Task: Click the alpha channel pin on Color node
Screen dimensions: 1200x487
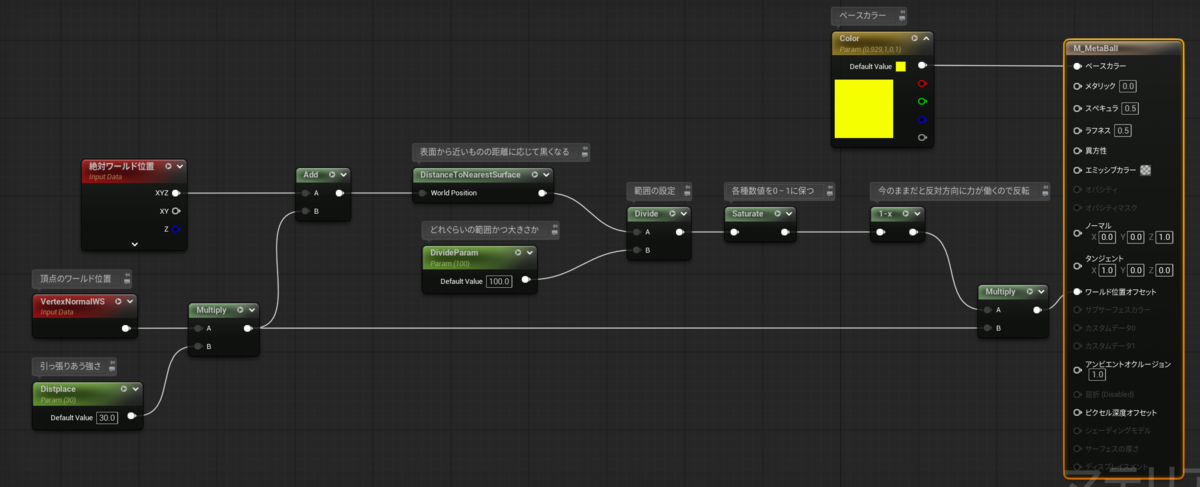Action: (922, 137)
